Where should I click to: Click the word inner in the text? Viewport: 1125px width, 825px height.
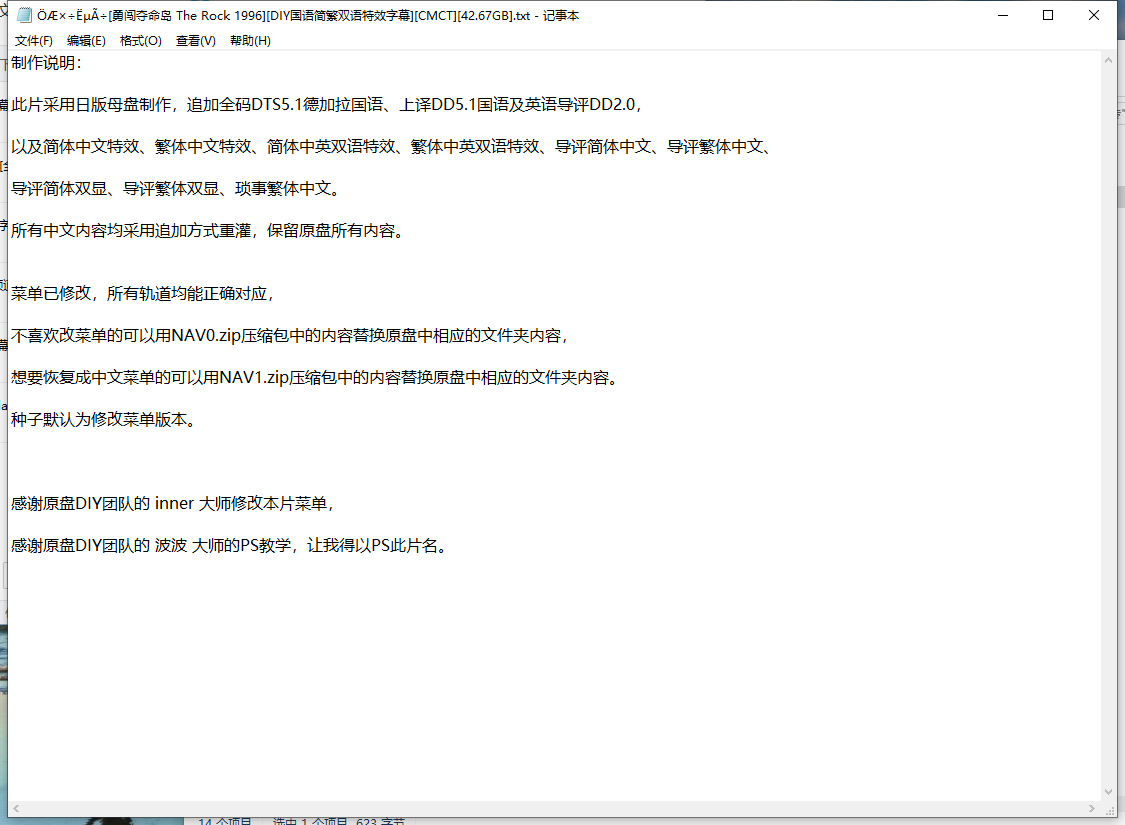175,504
